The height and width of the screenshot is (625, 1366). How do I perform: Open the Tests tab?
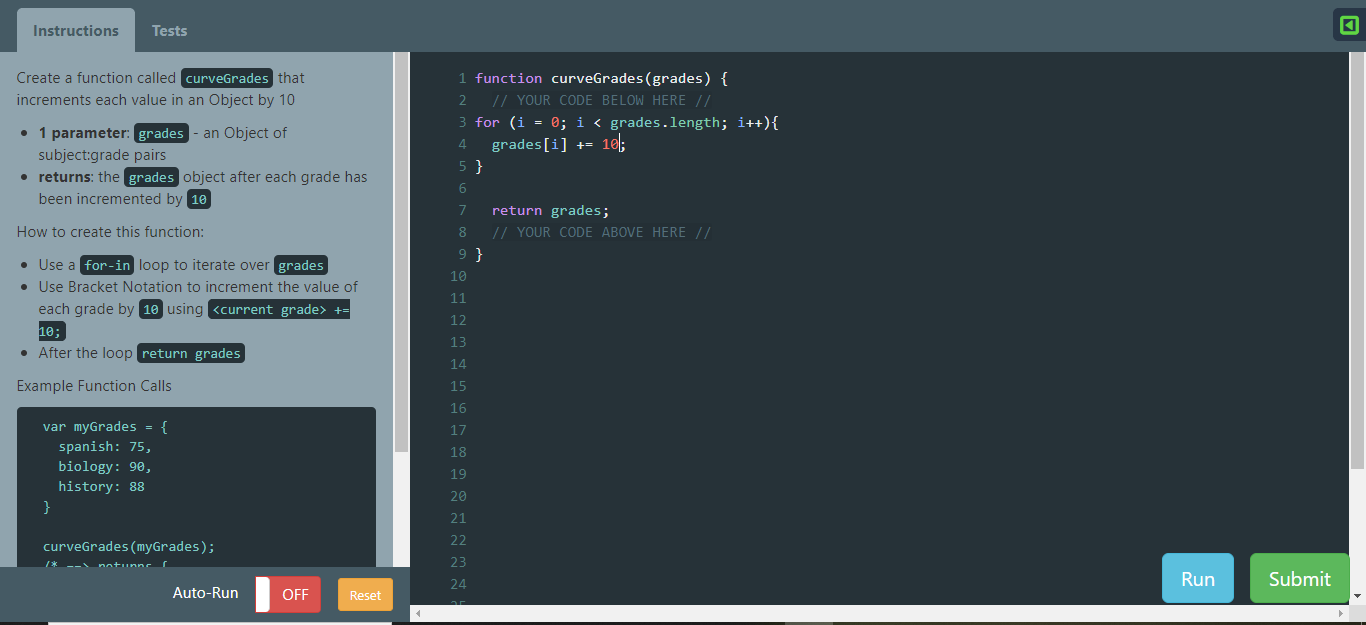(x=169, y=30)
